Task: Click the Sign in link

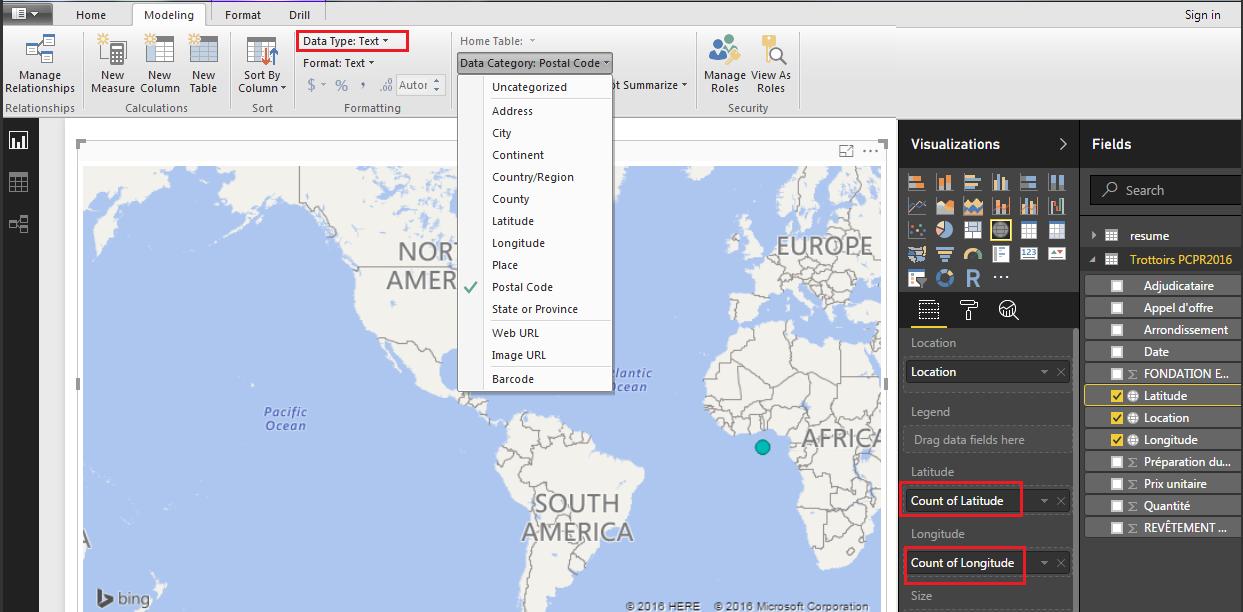Action: pos(1202,15)
